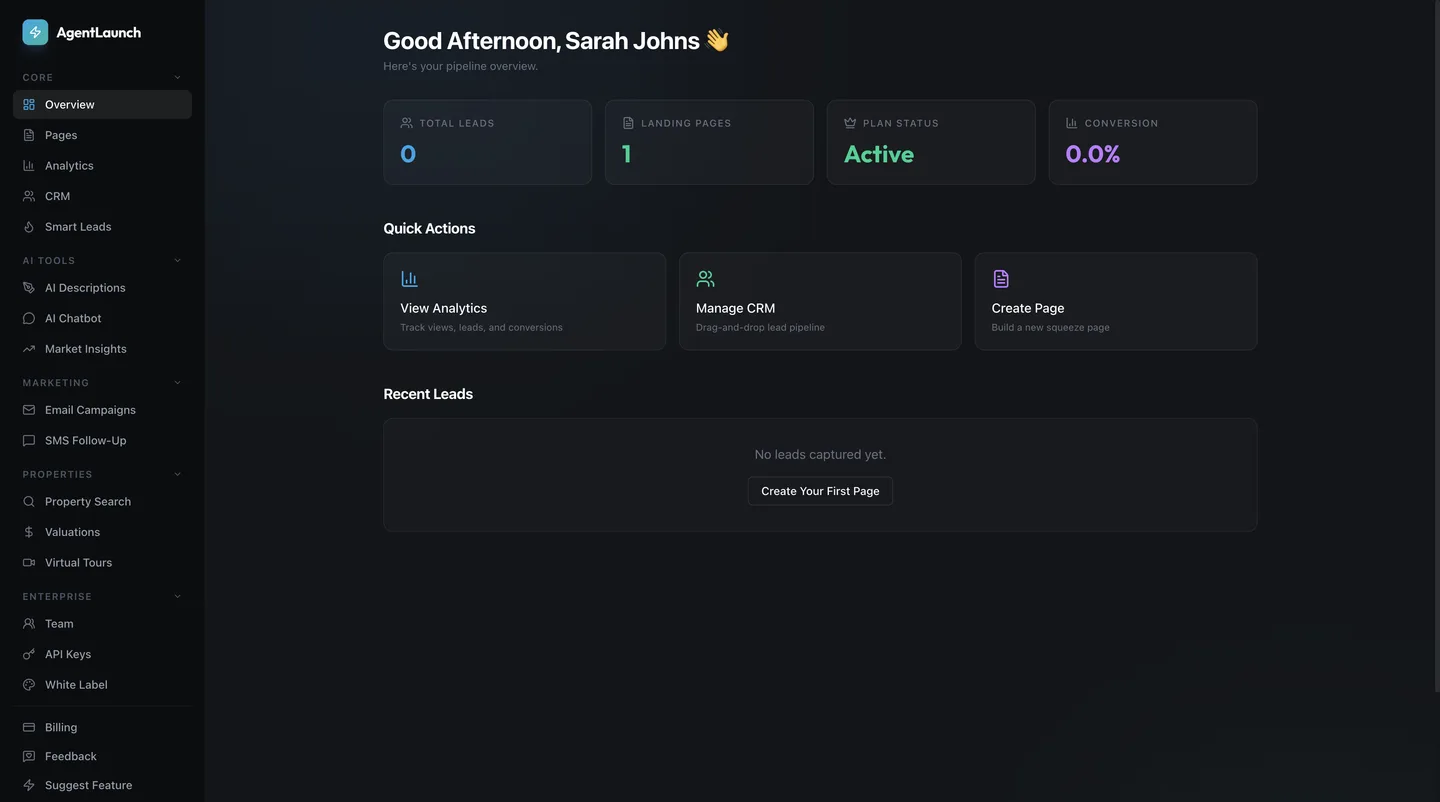Click the greeting "Good Afternoon, Sarah Johns"

tap(541, 41)
